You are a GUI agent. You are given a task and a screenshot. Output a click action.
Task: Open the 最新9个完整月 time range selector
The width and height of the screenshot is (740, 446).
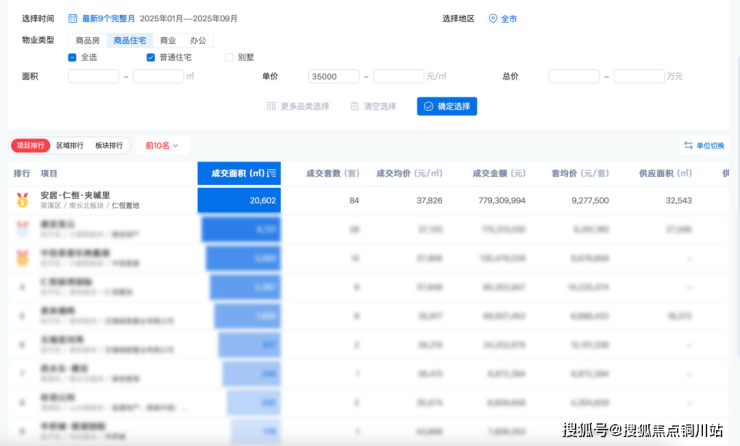pos(107,19)
